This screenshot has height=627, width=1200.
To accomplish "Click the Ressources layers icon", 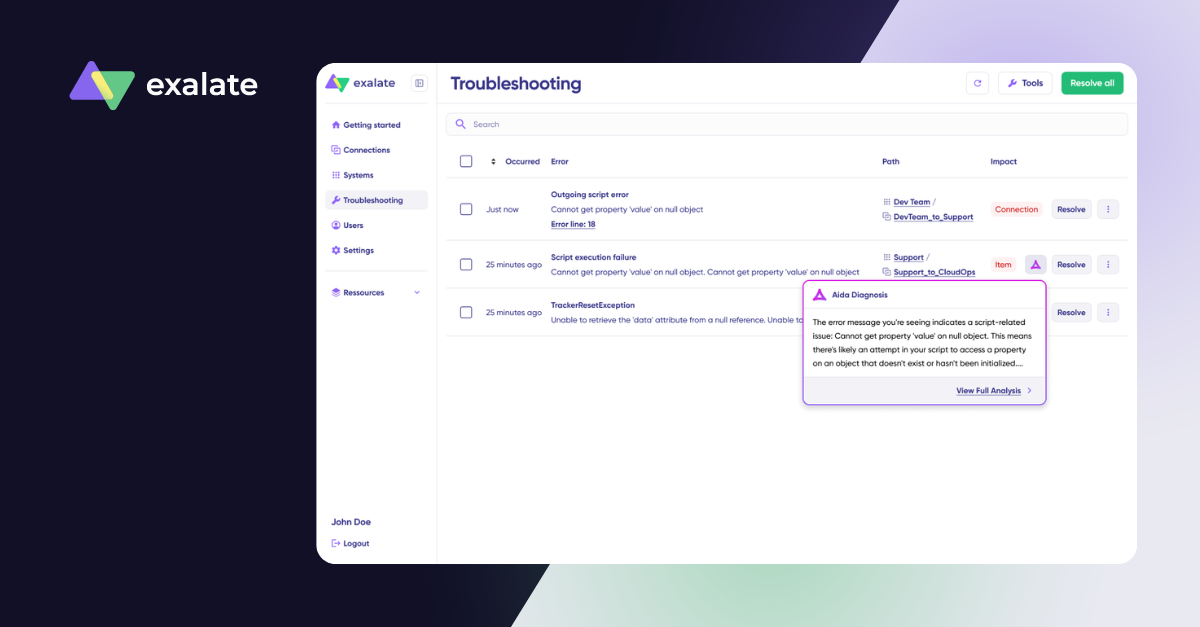I will [x=336, y=292].
